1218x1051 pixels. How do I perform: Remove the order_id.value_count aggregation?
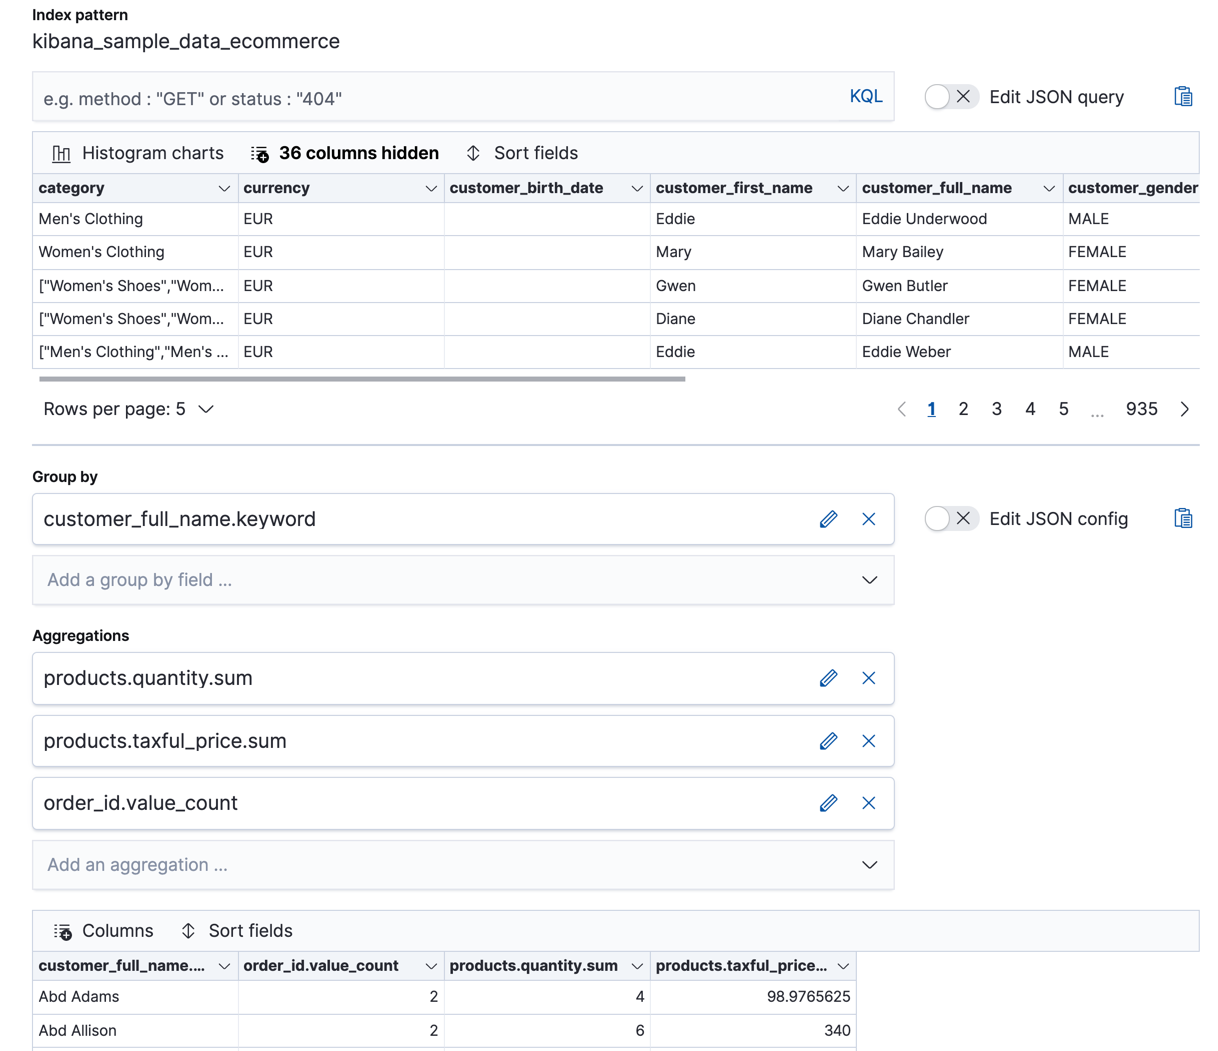tap(868, 803)
